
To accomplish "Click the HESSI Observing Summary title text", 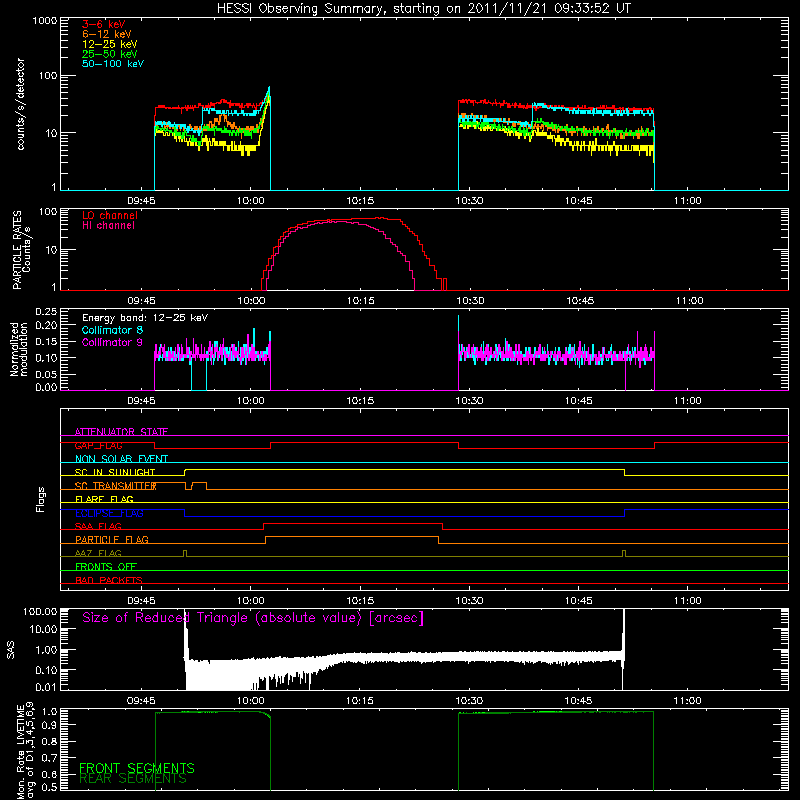I will pyautogui.click(x=423, y=9).
